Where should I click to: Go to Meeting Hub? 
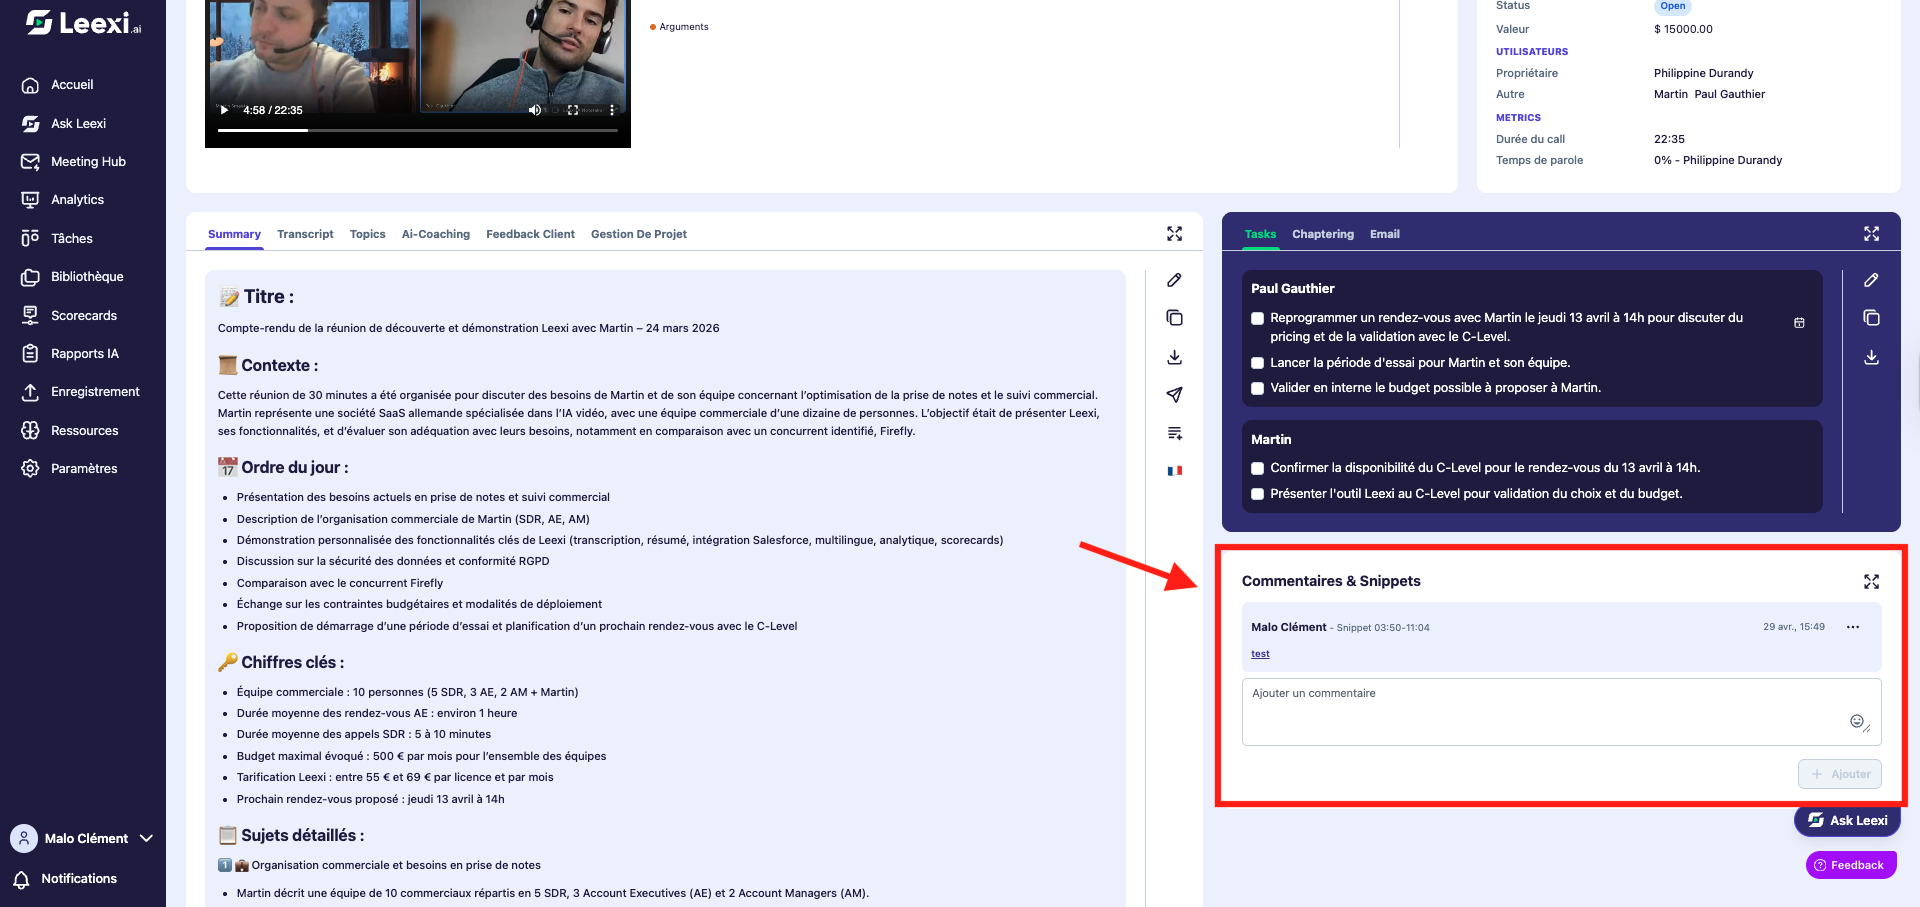[88, 161]
